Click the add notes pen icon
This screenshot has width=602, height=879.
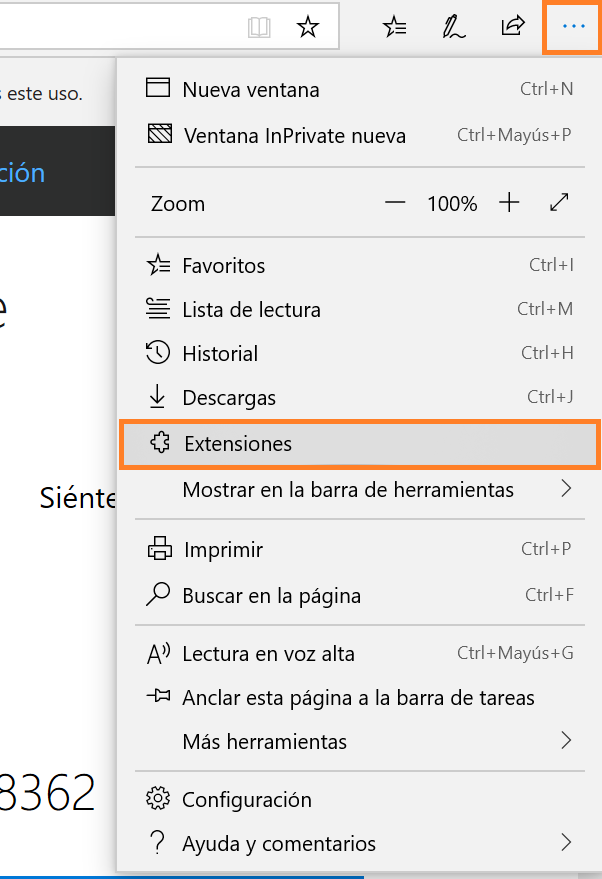pyautogui.click(x=454, y=27)
